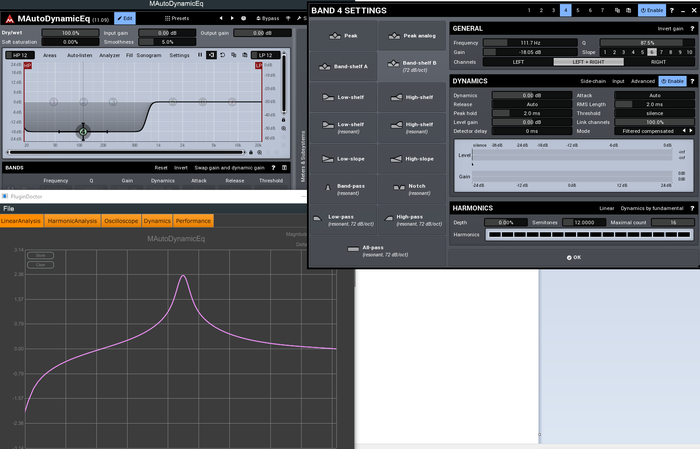The height and width of the screenshot is (449, 700).
Task: Select the plain Low-shelf filter
Action: tap(343, 97)
